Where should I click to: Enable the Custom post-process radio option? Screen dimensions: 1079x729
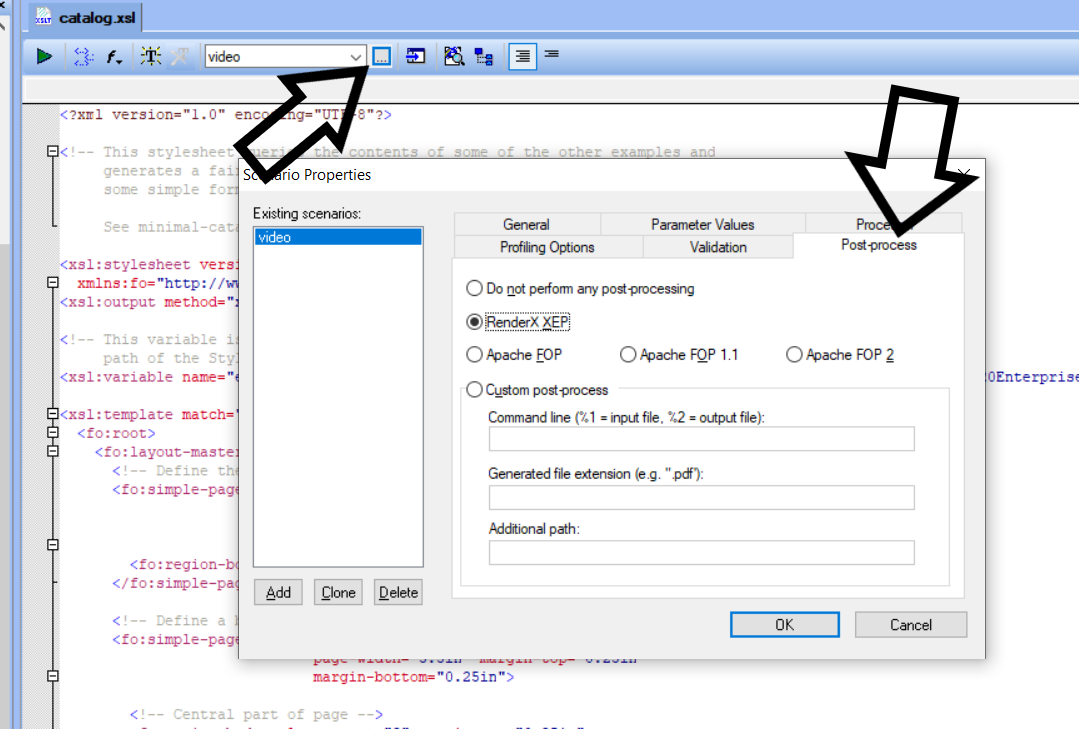point(474,390)
